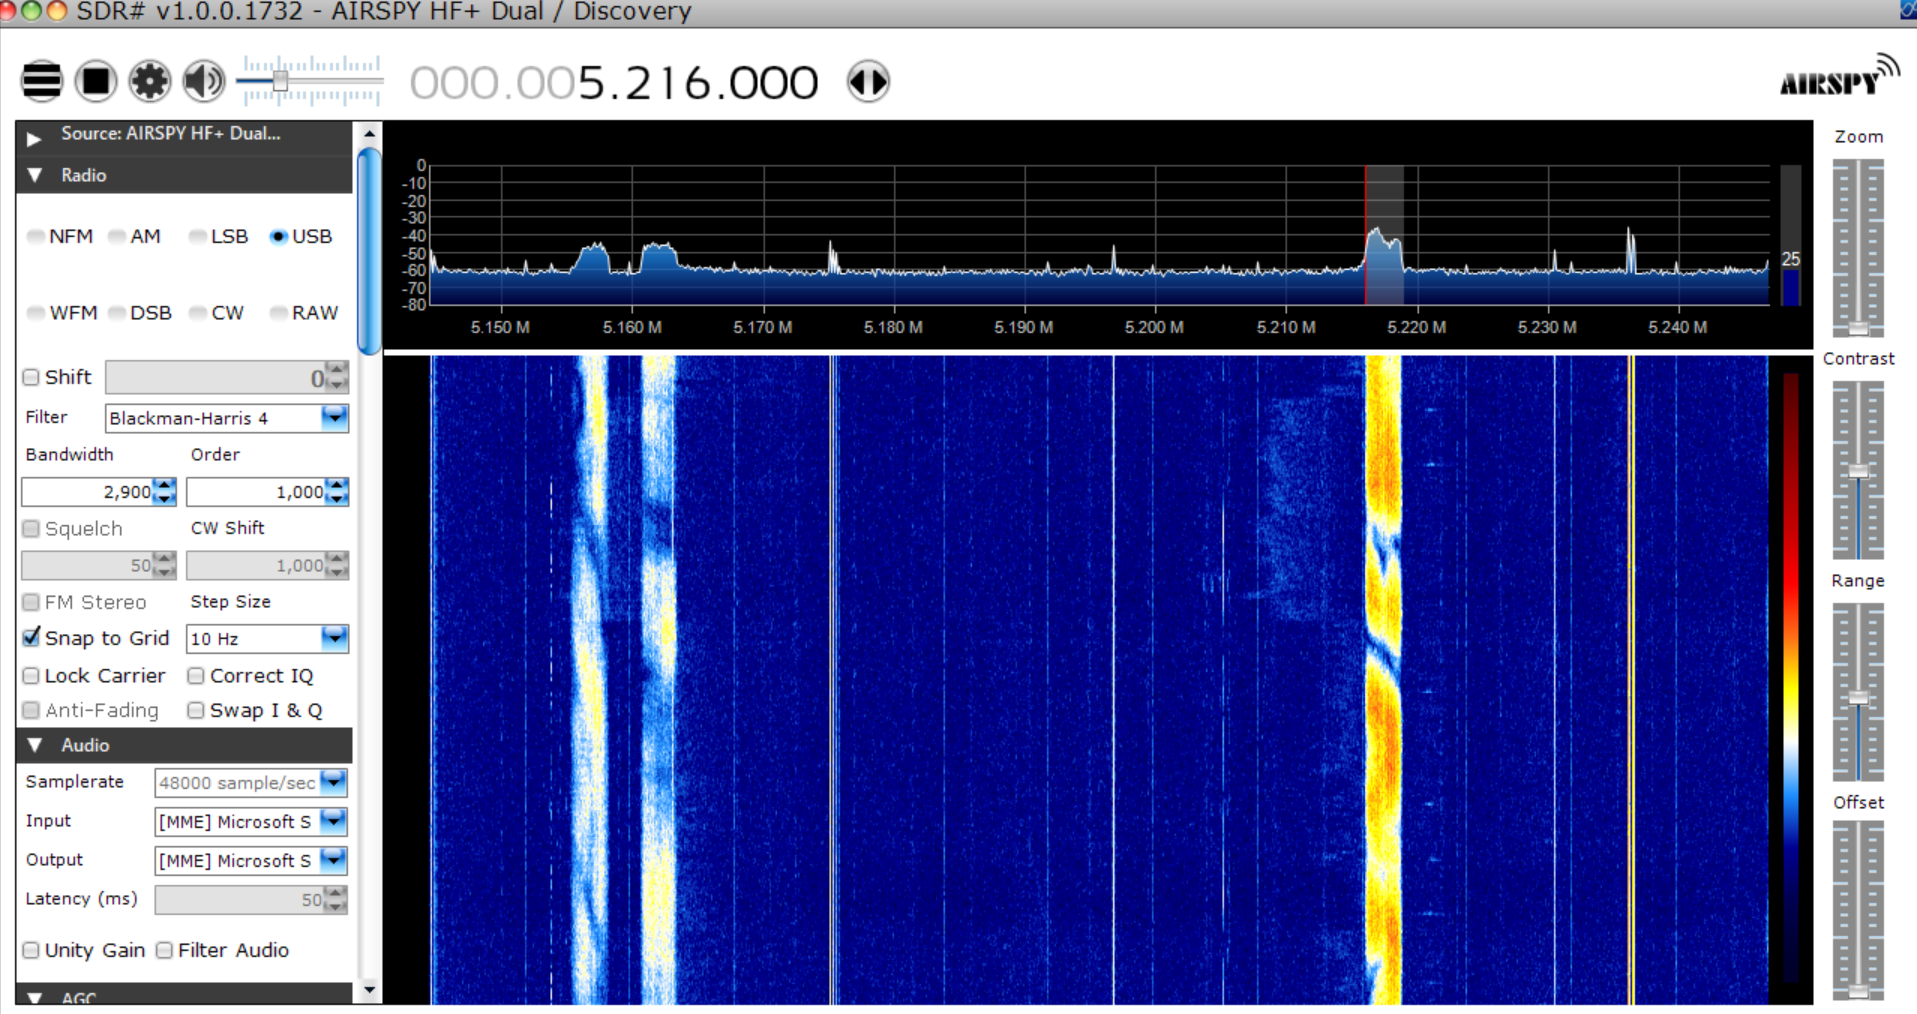The width and height of the screenshot is (1917, 1014).
Task: Enable the Correct IQ checkbox
Action: [x=197, y=676]
